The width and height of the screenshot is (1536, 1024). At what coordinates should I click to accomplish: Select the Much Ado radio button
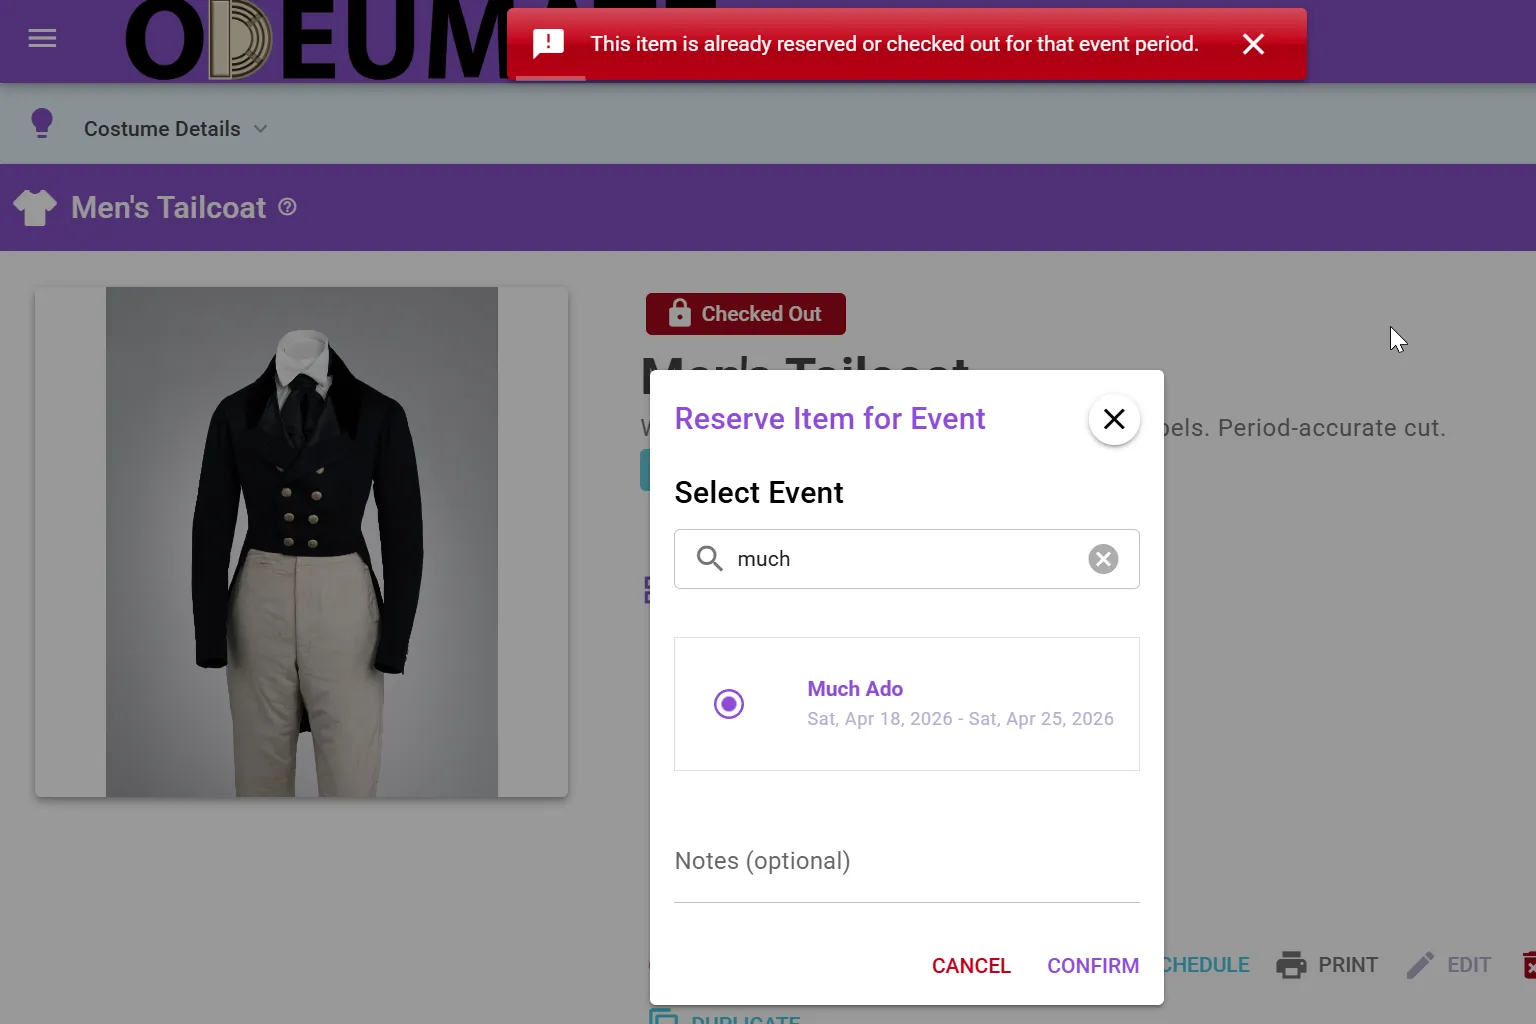click(729, 704)
